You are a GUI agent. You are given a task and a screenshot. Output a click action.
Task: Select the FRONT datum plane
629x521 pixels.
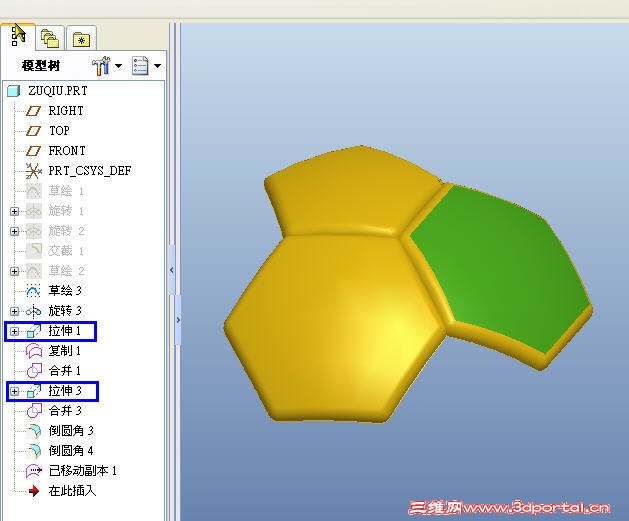click(67, 151)
